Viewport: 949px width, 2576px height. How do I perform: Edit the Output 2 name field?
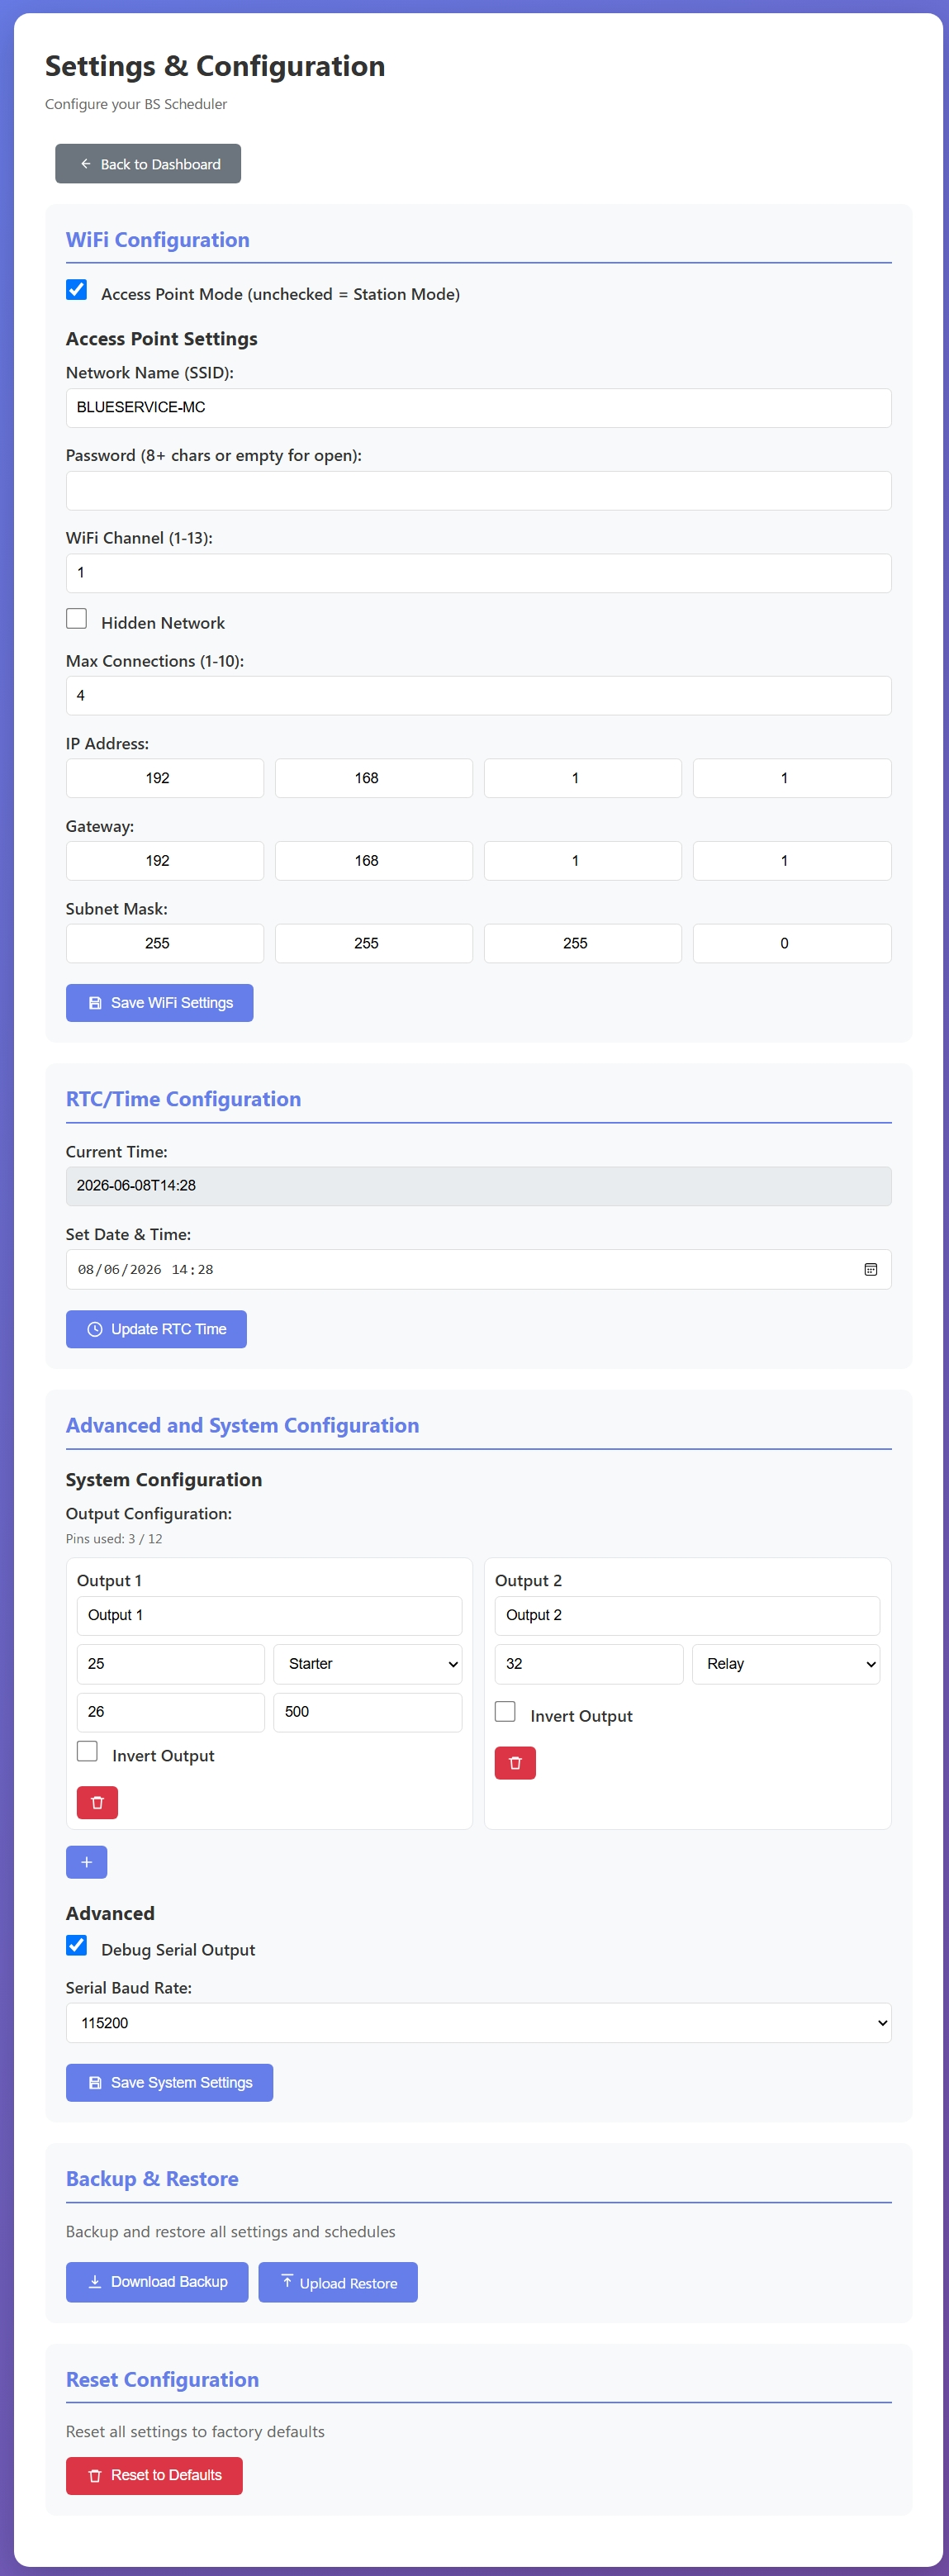click(687, 1616)
